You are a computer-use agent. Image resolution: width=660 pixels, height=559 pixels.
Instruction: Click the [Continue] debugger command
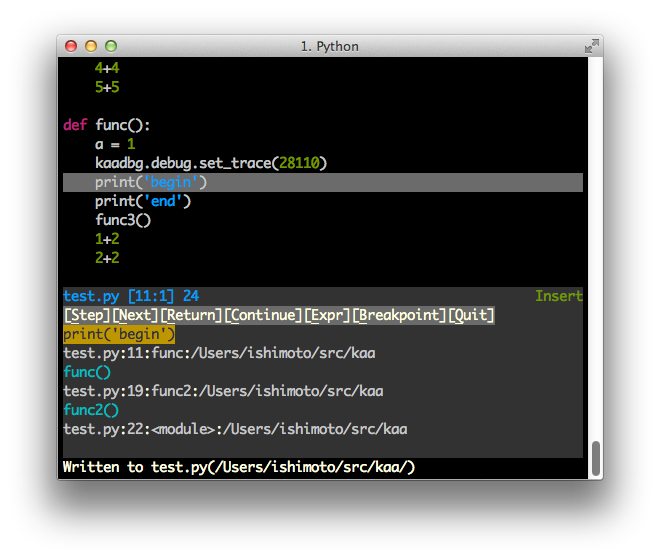(263, 315)
